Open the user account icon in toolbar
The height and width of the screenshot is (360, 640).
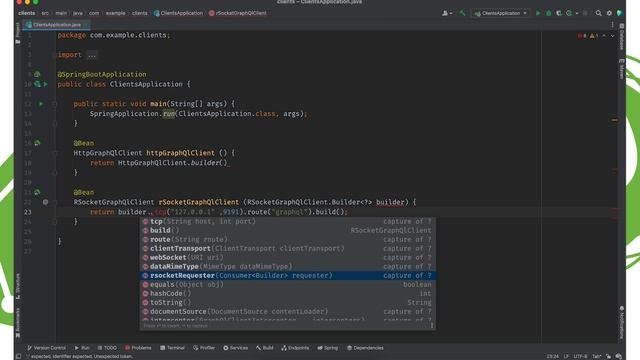(x=447, y=13)
